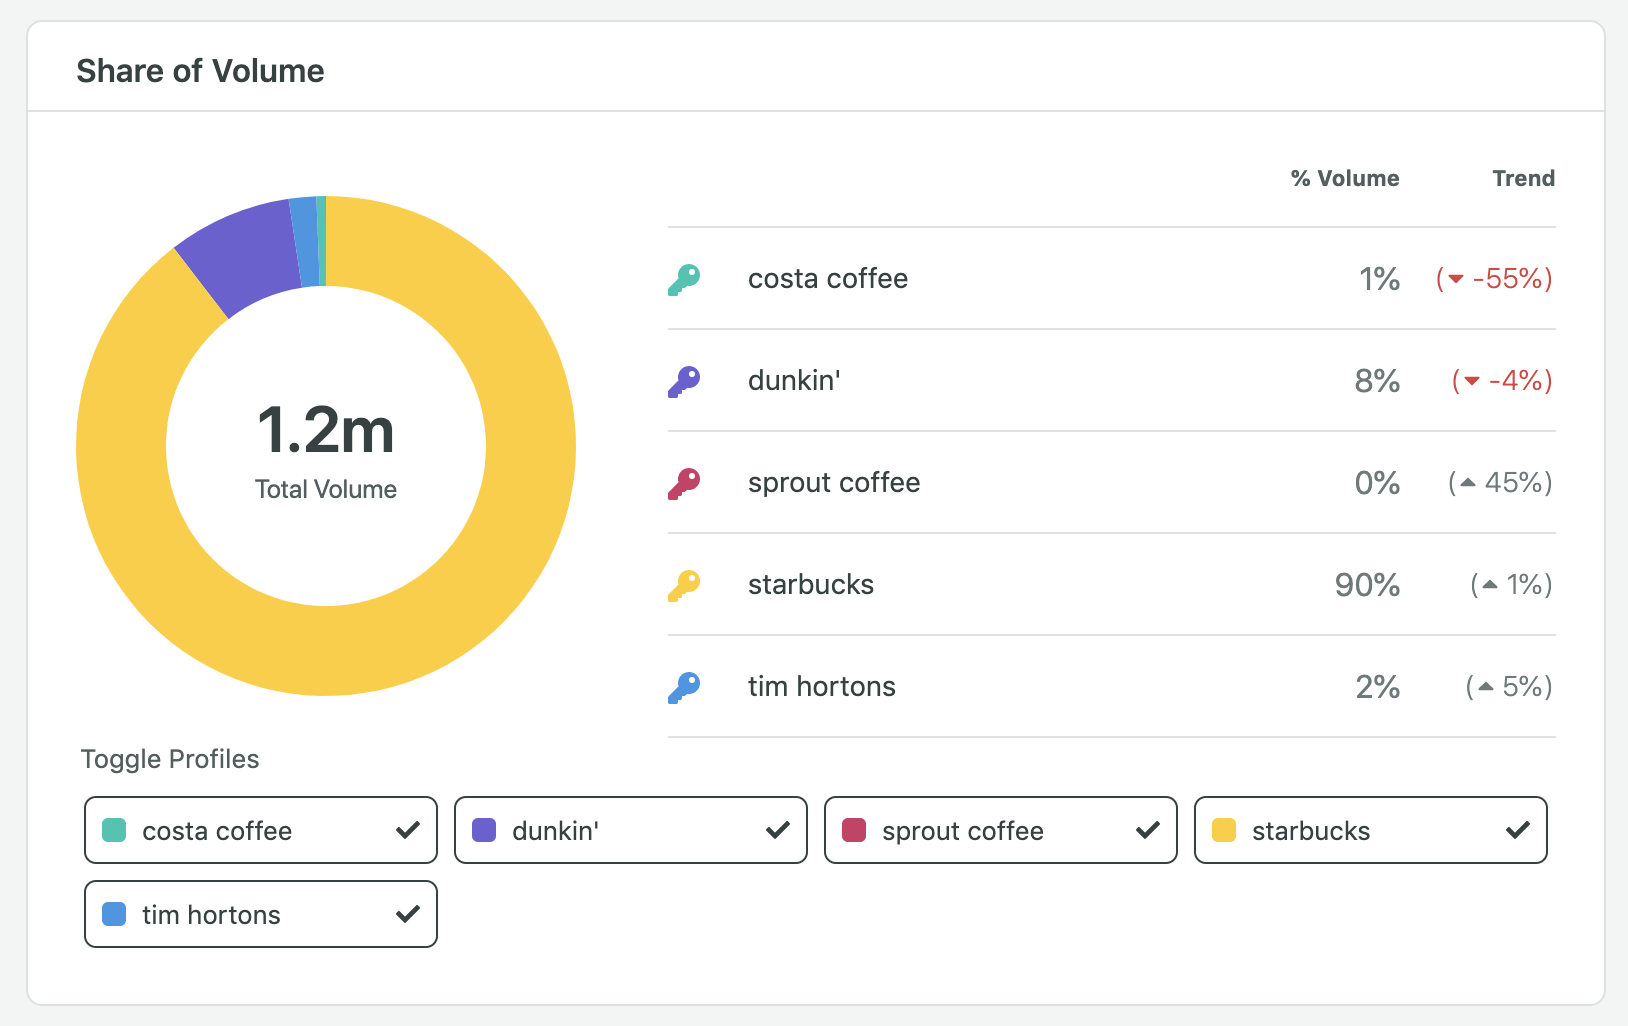Click the down arrow in costa coffee trend
The height and width of the screenshot is (1026, 1628).
[1456, 279]
